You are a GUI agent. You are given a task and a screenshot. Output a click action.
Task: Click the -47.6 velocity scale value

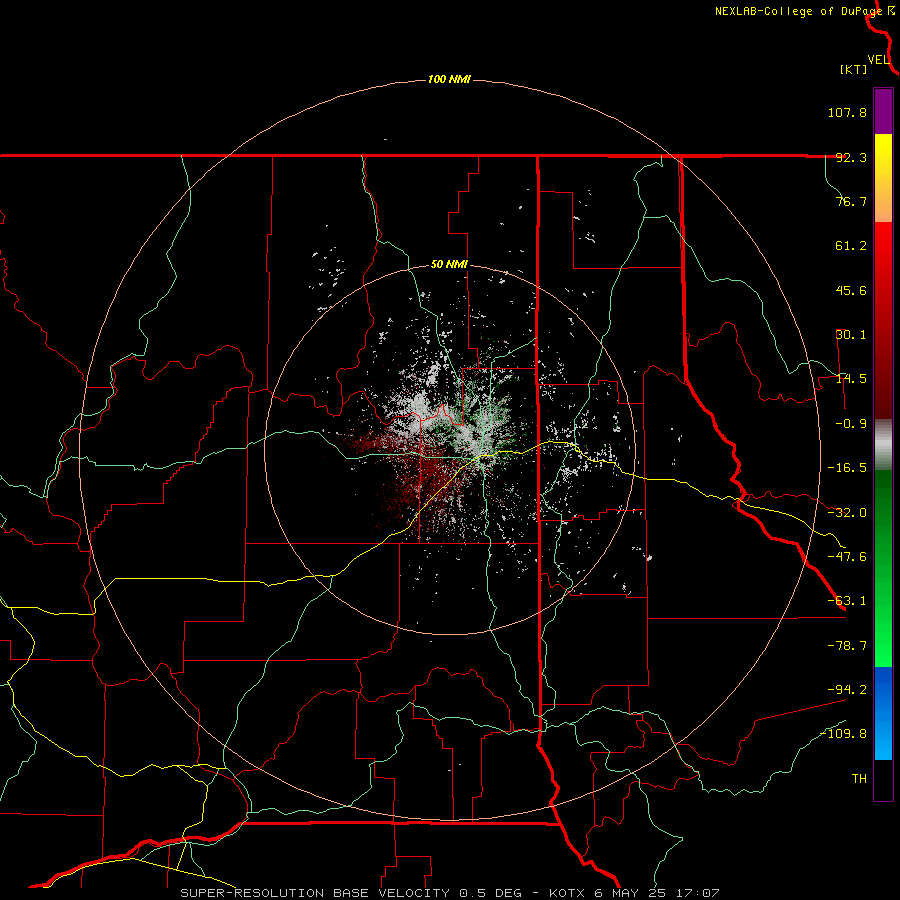847,557
